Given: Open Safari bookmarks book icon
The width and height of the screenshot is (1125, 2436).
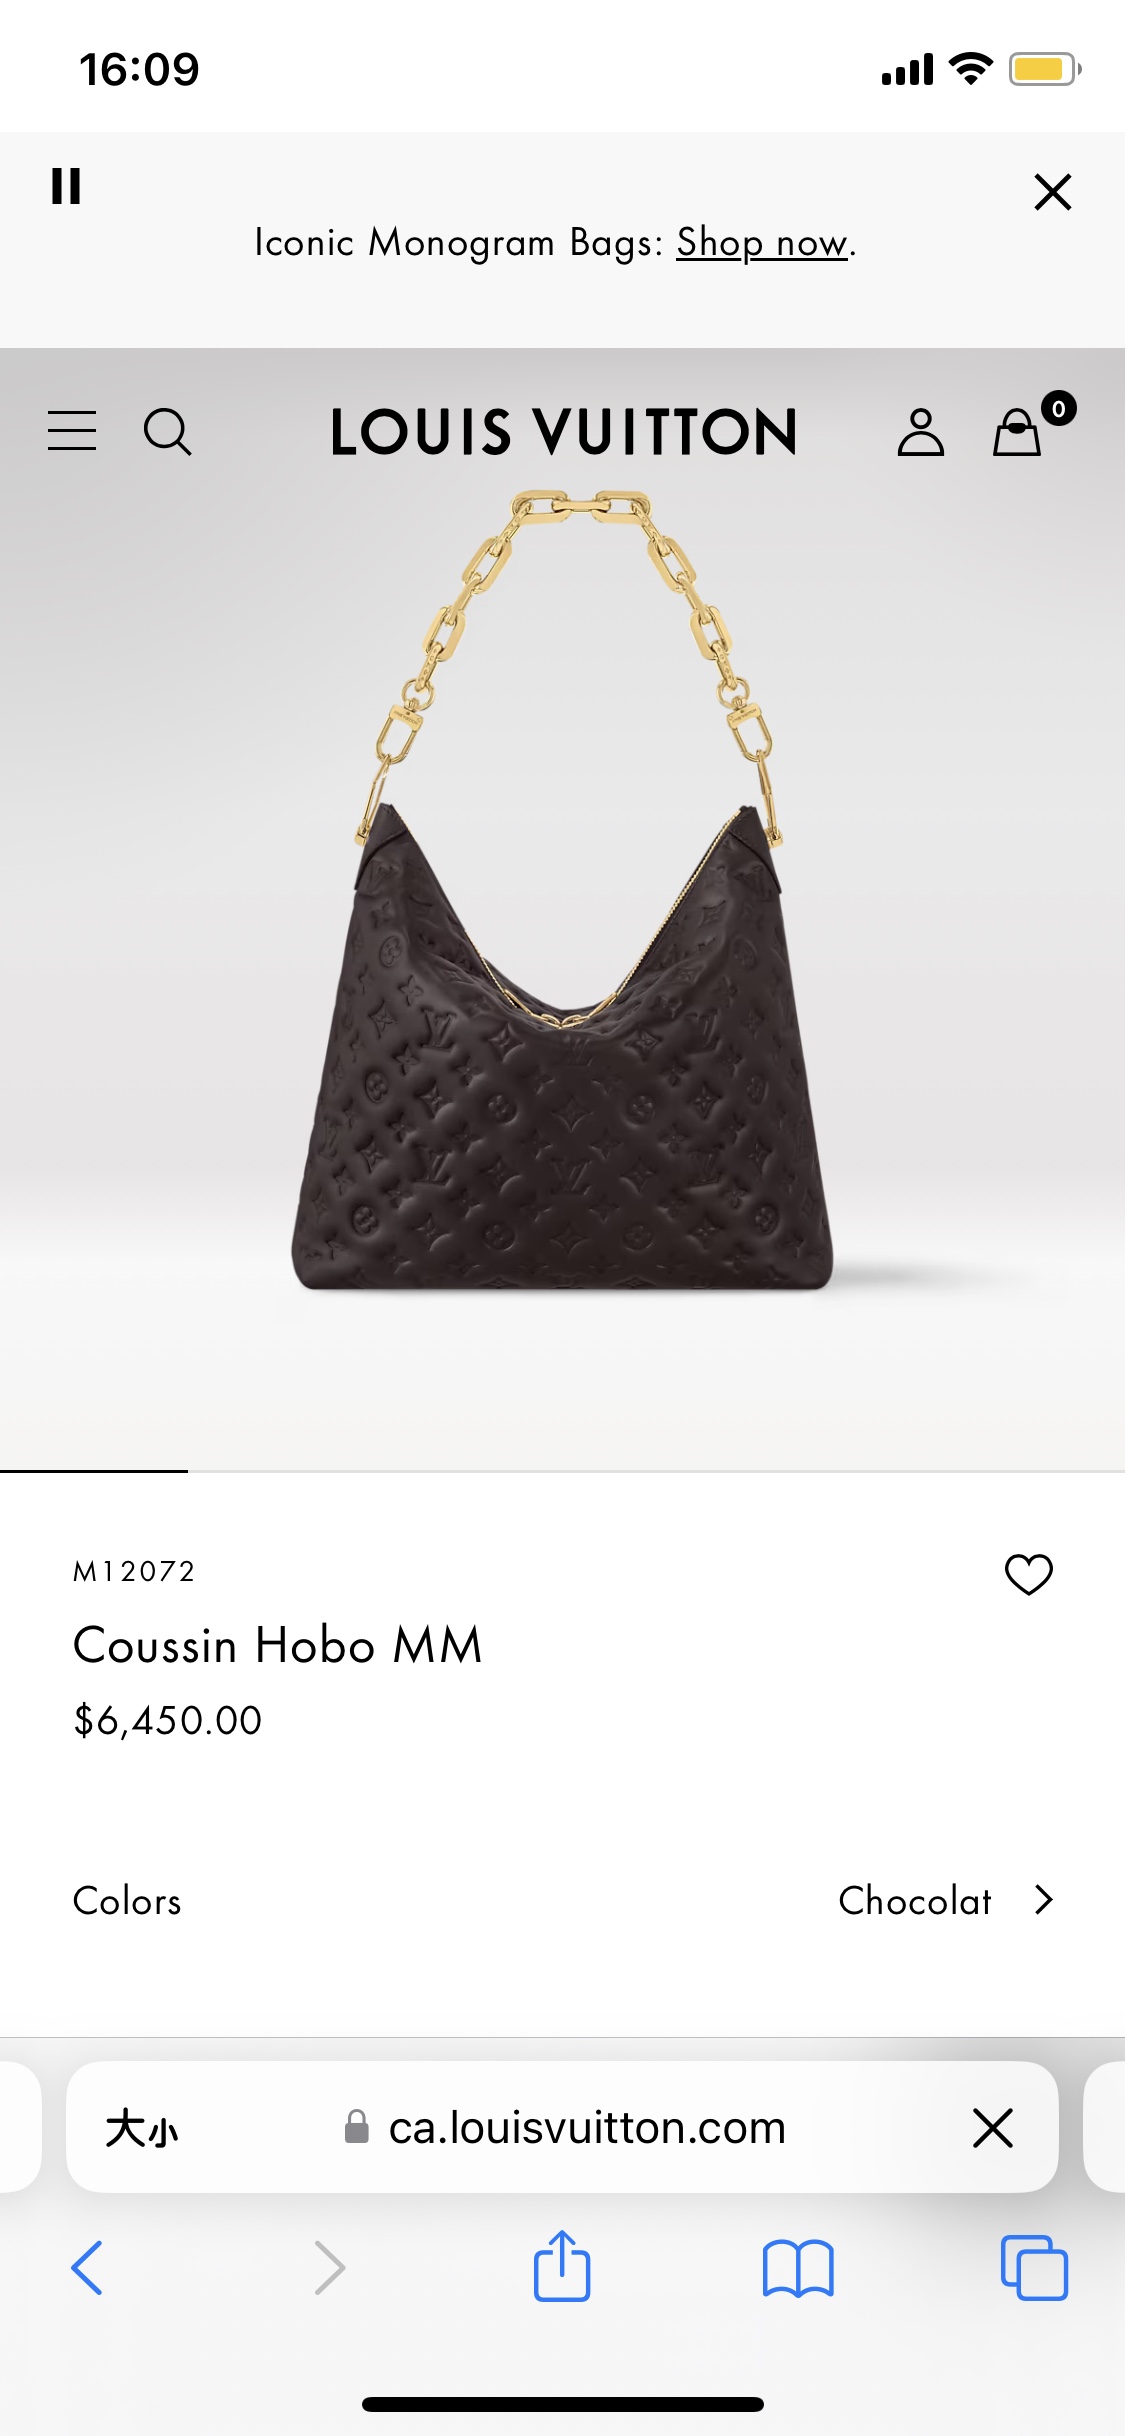Looking at the screenshot, I should pyautogui.click(x=798, y=2268).
